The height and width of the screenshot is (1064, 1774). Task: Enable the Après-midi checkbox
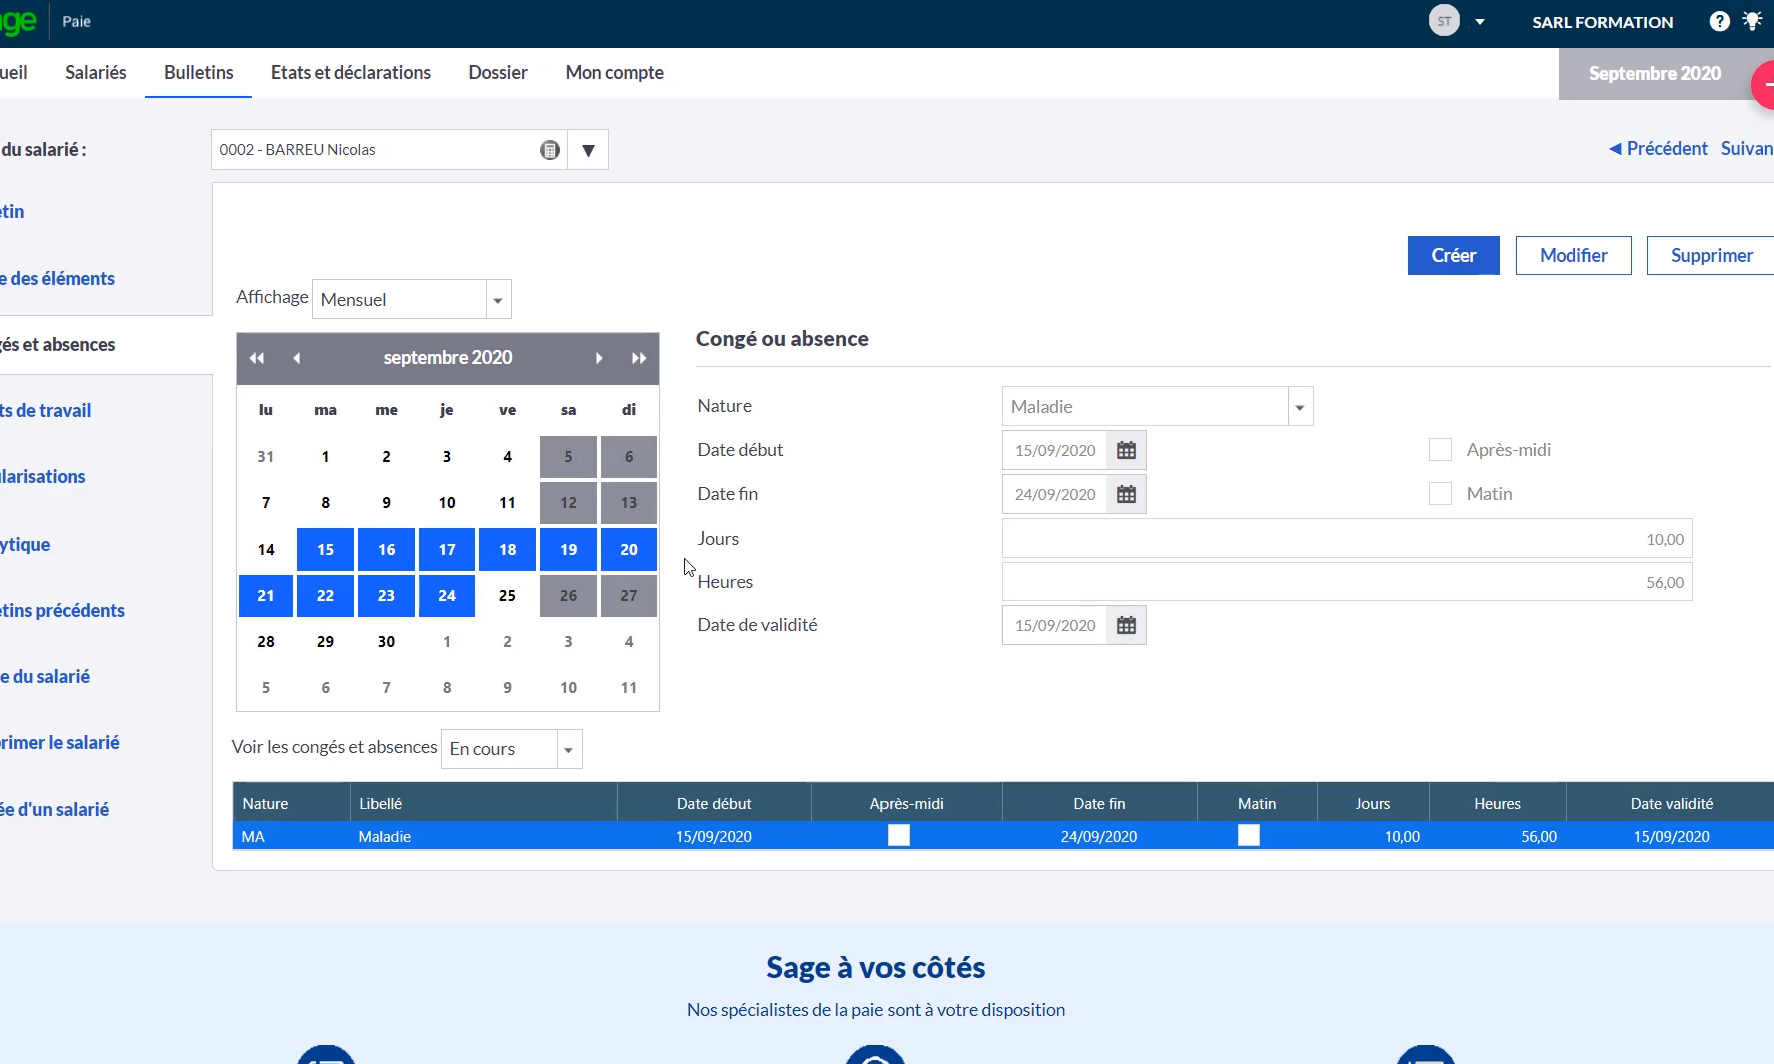(x=1440, y=450)
